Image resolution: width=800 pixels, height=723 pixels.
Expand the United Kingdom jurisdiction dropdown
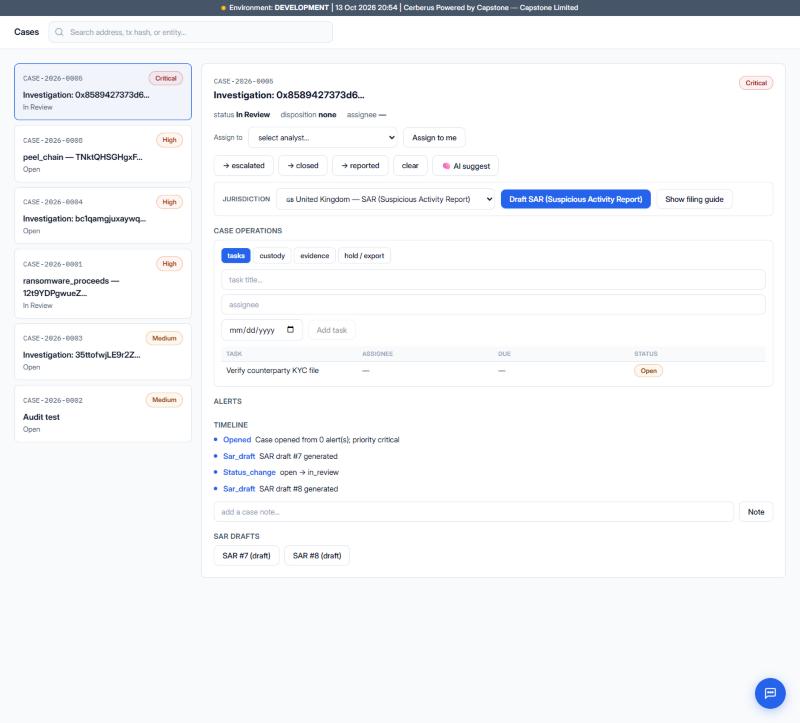click(x=387, y=199)
